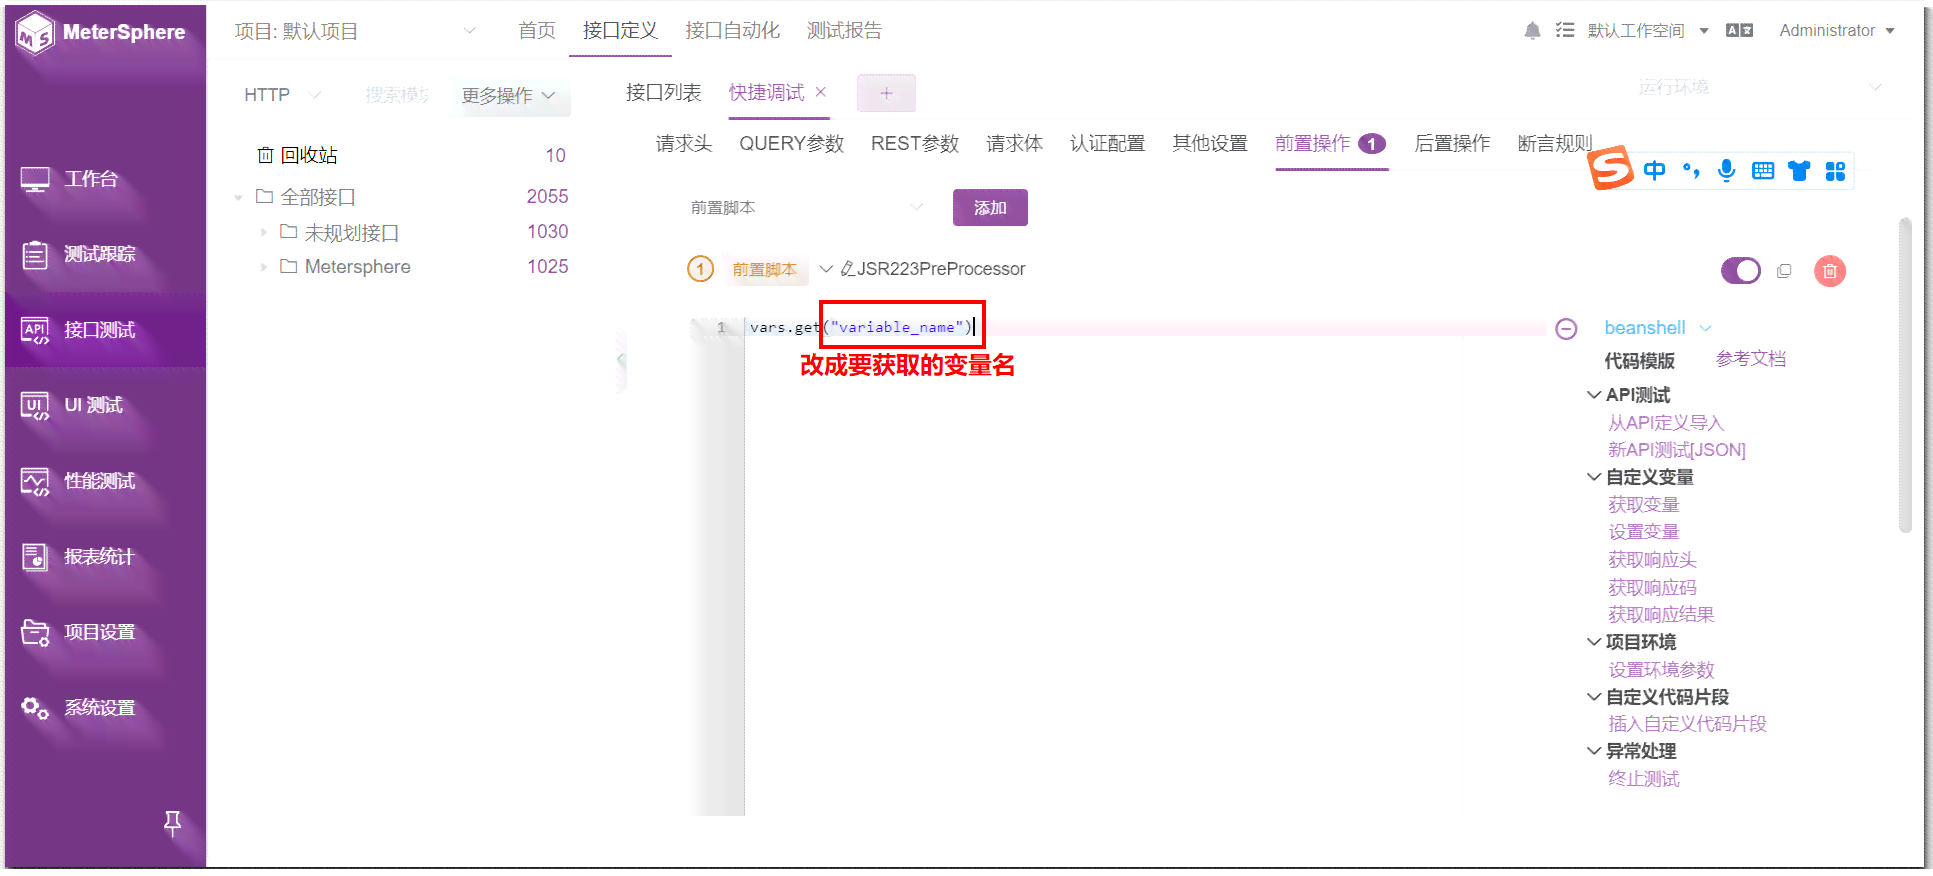This screenshot has height=876, width=1933.
Task: Open the 接口测试 API sidebar icon
Action: [x=35, y=330]
